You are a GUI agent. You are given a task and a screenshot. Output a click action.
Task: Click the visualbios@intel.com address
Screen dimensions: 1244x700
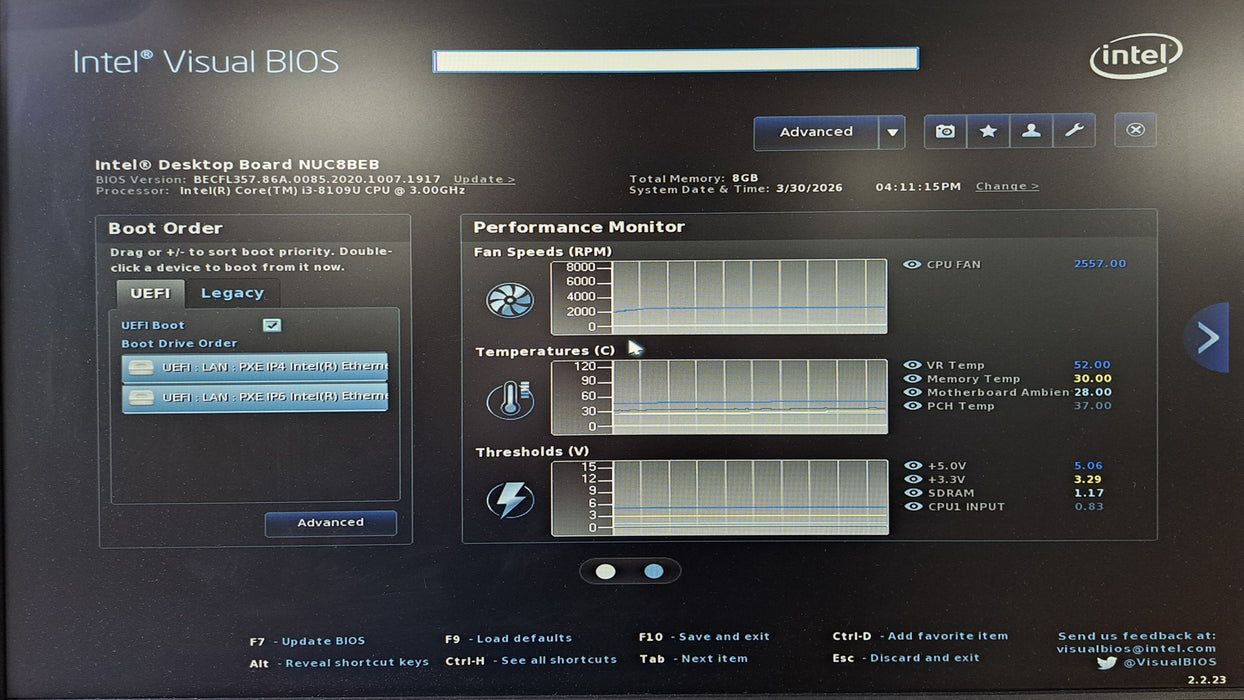click(x=1137, y=648)
